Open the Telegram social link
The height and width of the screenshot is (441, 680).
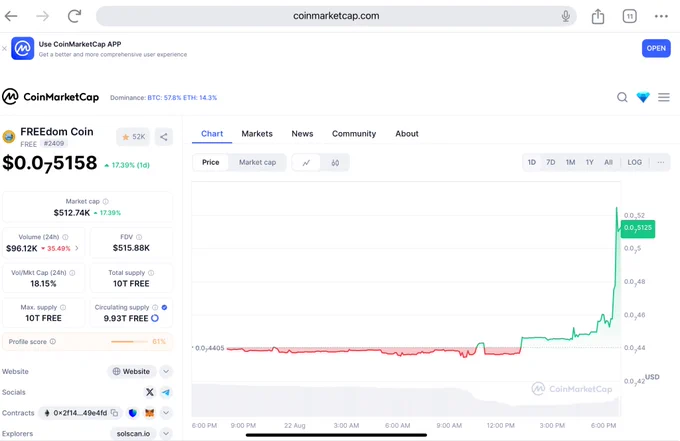(x=166, y=392)
